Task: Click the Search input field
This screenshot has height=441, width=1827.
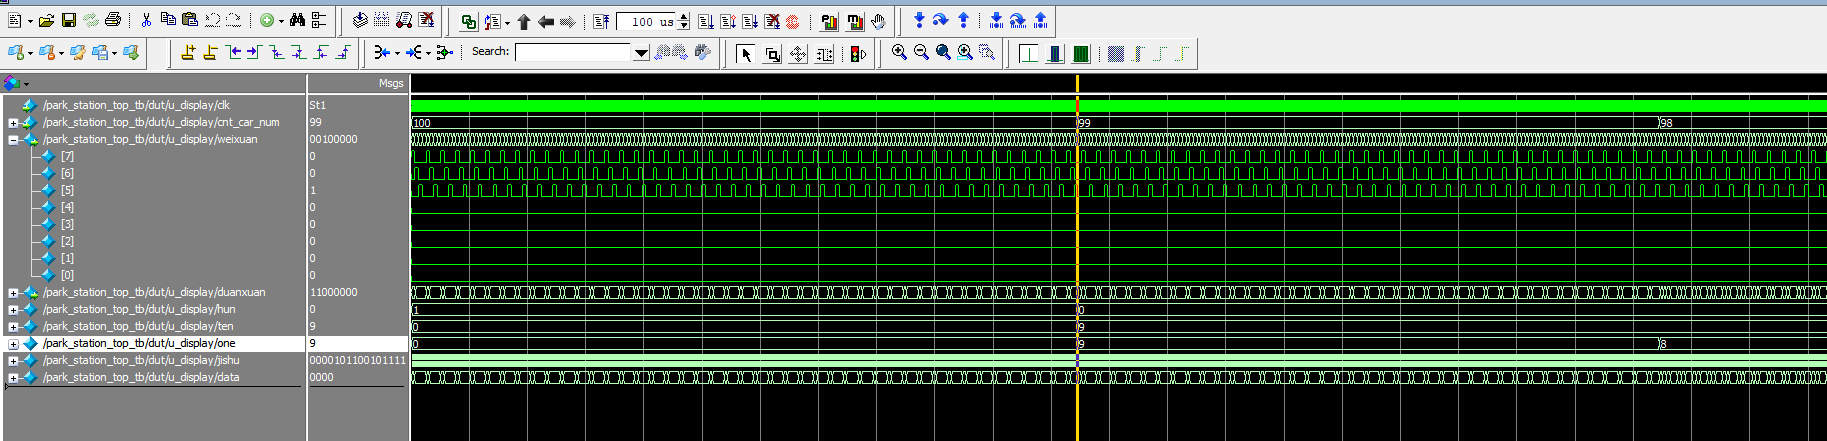Action: tap(573, 53)
